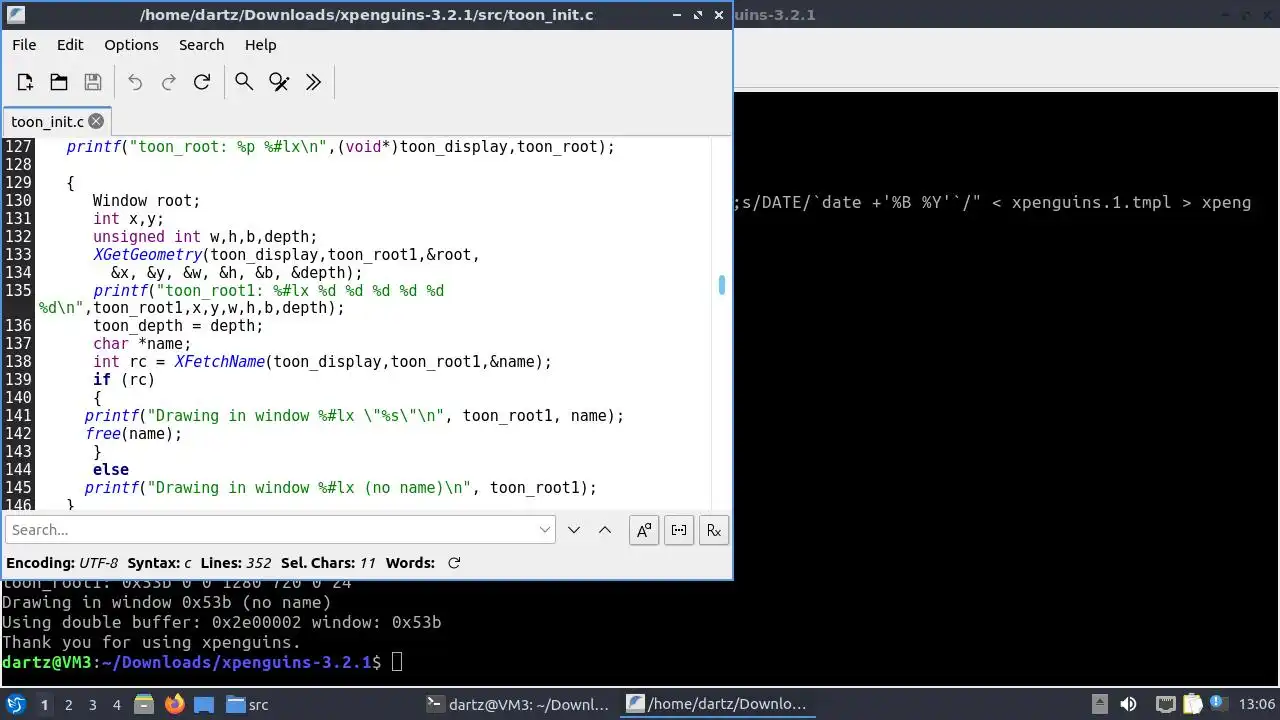Click "Encoding: UTF-8" in status bar
The image size is (1280, 720).
pyautogui.click(x=62, y=563)
